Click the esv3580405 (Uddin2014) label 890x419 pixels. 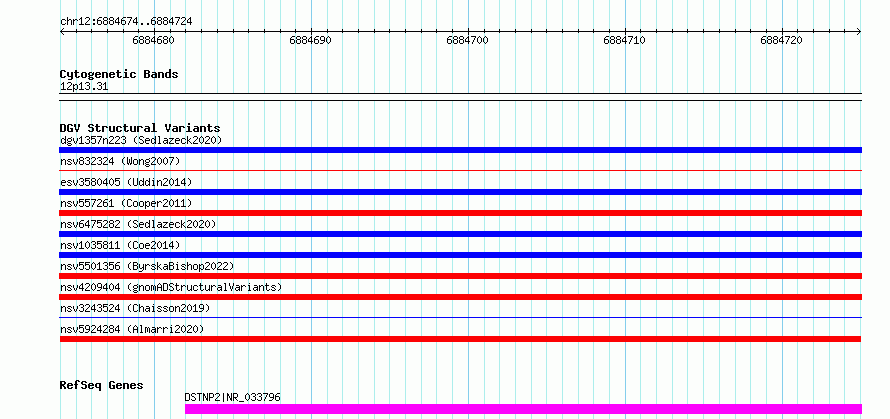[126, 182]
